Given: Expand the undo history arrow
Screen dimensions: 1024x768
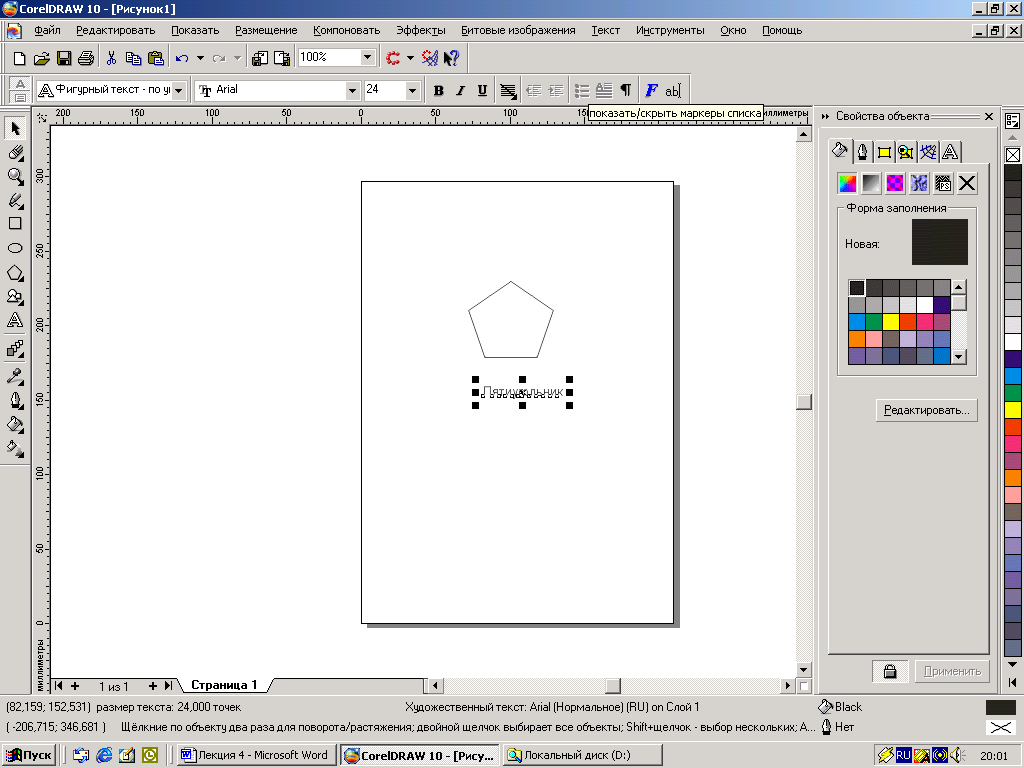Looking at the screenshot, I should (x=200, y=58).
